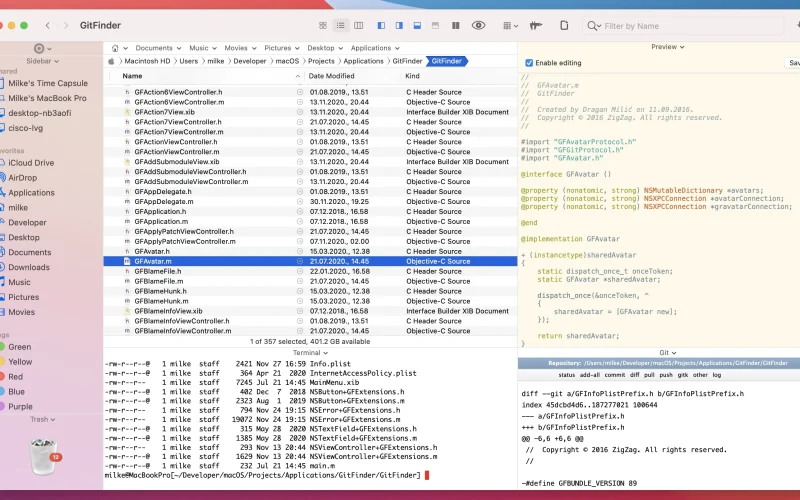Select the Red color tag
Screen dimensions: 800x500
pos(15,377)
